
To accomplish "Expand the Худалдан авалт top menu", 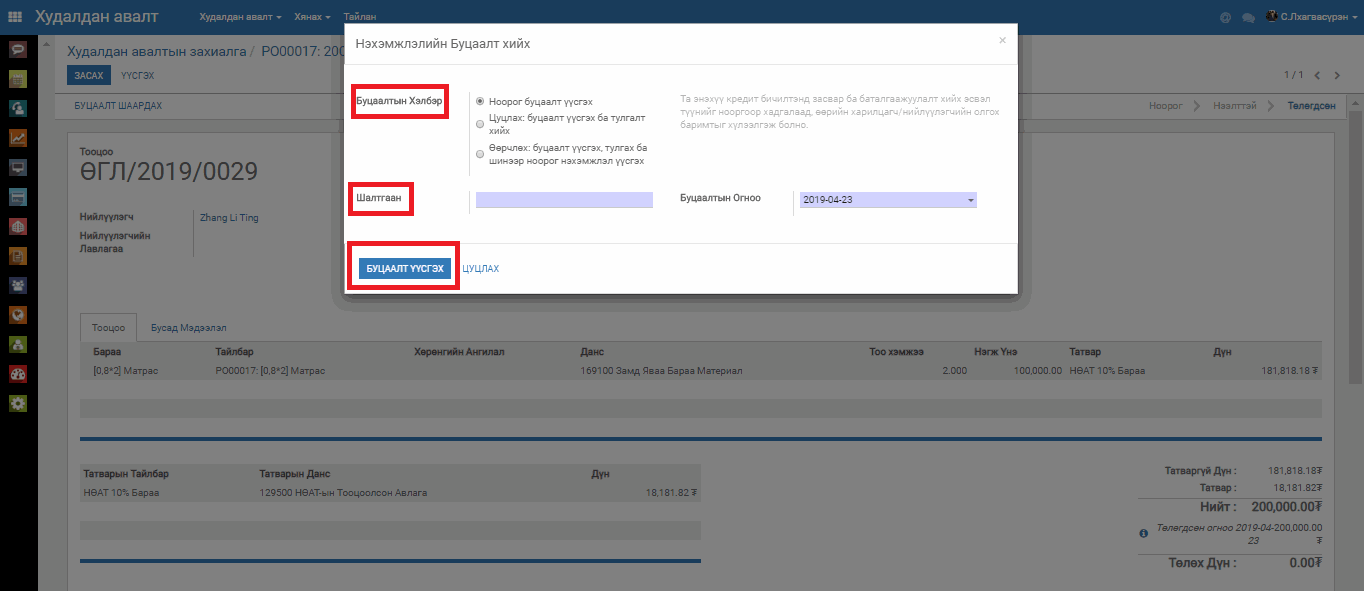I will (240, 17).
